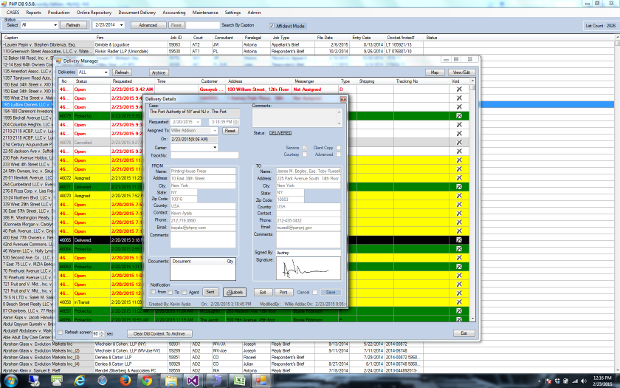Screen dimensions: 620x388
Task: Click the void X in the 46053 In Transit row
Action: point(459,302)
